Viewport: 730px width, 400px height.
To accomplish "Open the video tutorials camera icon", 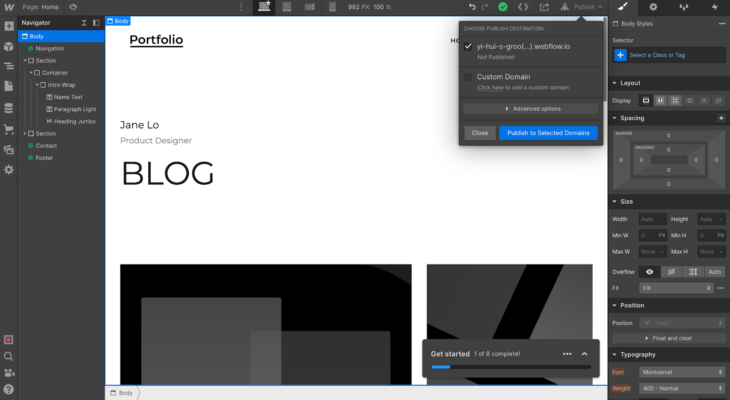I will coord(8,373).
